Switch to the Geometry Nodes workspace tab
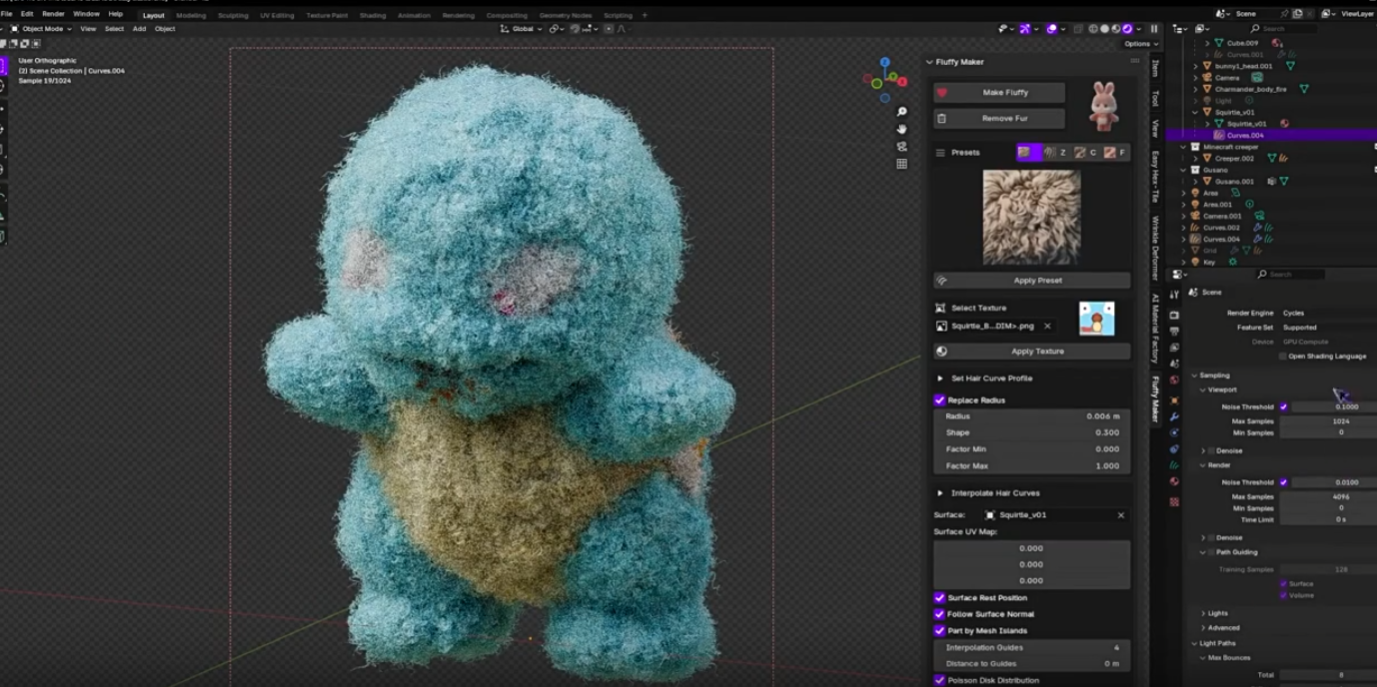This screenshot has width=1377, height=687. [565, 15]
